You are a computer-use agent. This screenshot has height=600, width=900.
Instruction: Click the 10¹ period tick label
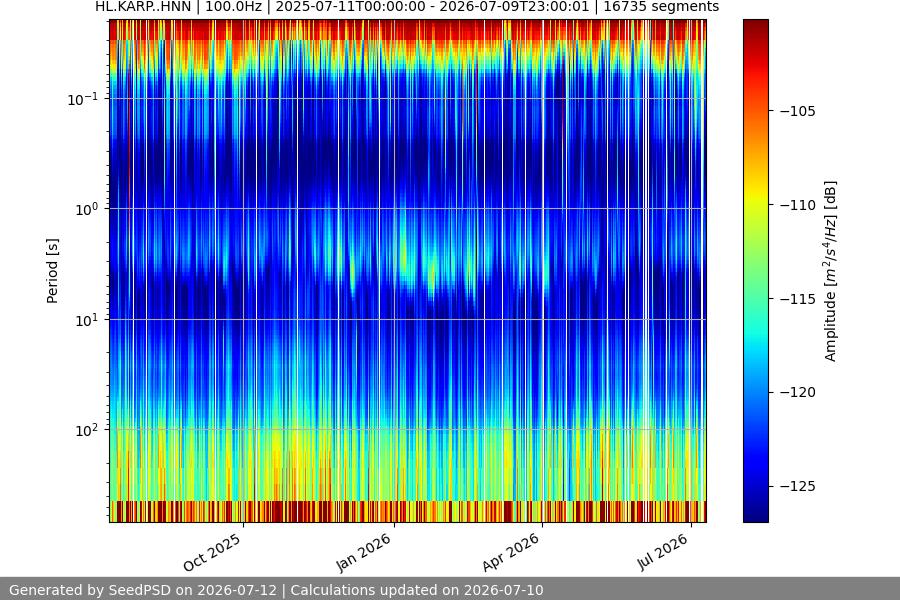click(87, 320)
